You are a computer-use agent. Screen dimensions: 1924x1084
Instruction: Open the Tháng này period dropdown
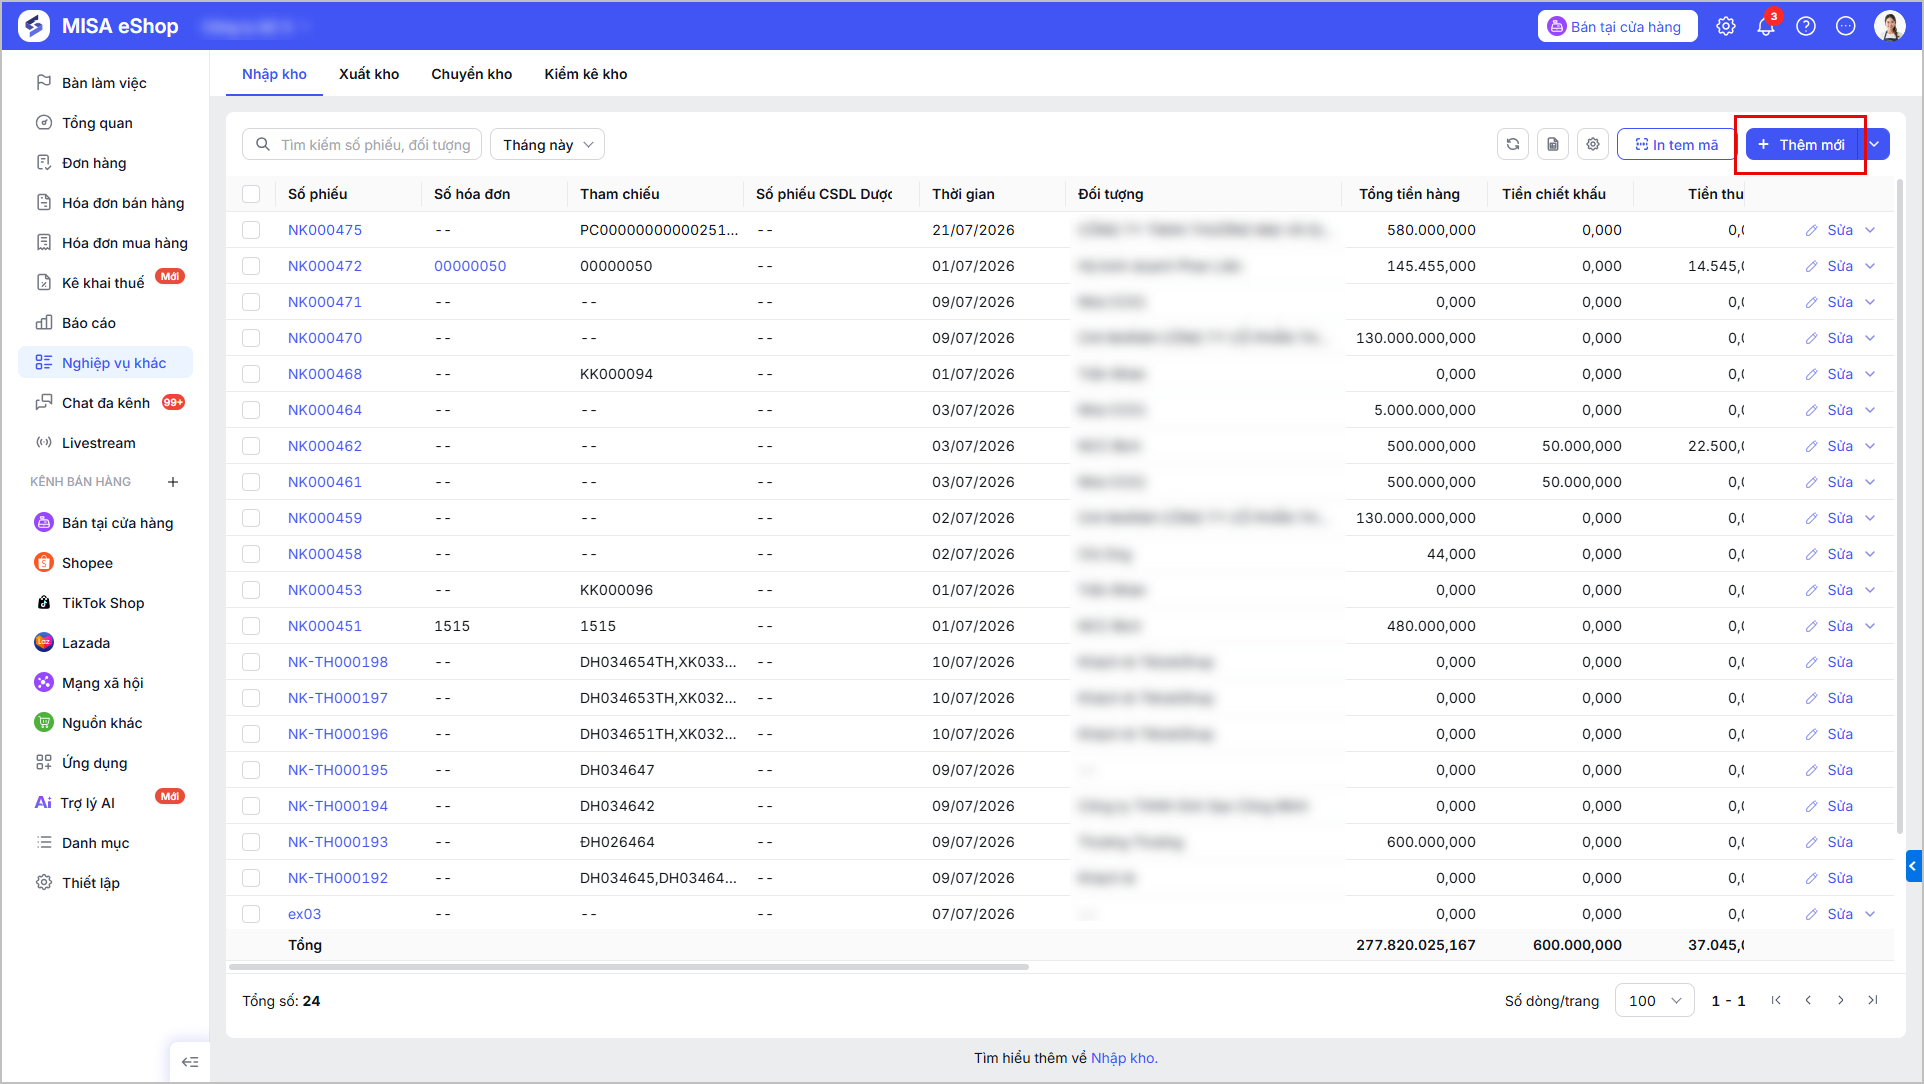coord(547,144)
